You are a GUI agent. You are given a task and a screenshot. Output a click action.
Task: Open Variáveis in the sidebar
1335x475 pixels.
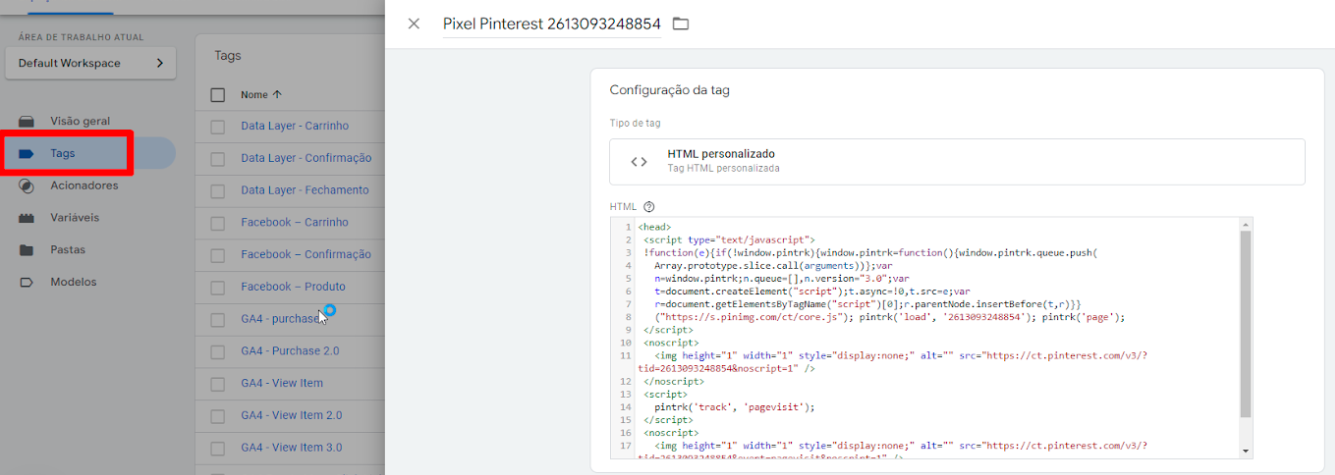click(x=75, y=218)
